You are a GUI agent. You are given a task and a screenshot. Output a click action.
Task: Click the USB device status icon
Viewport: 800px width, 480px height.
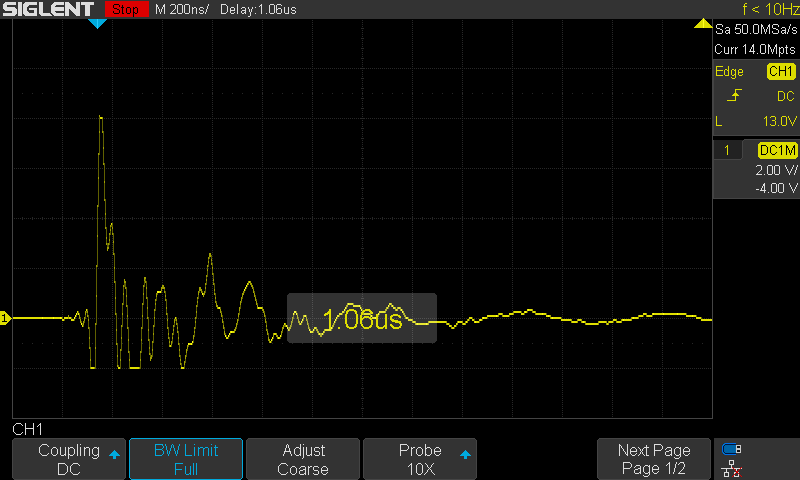pyautogui.click(x=732, y=449)
